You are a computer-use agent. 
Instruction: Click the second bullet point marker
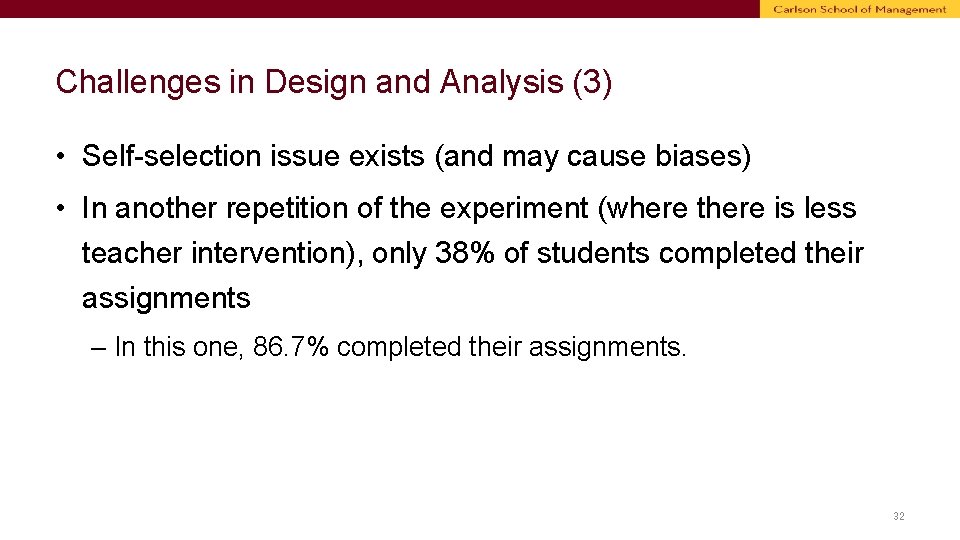(x=61, y=208)
